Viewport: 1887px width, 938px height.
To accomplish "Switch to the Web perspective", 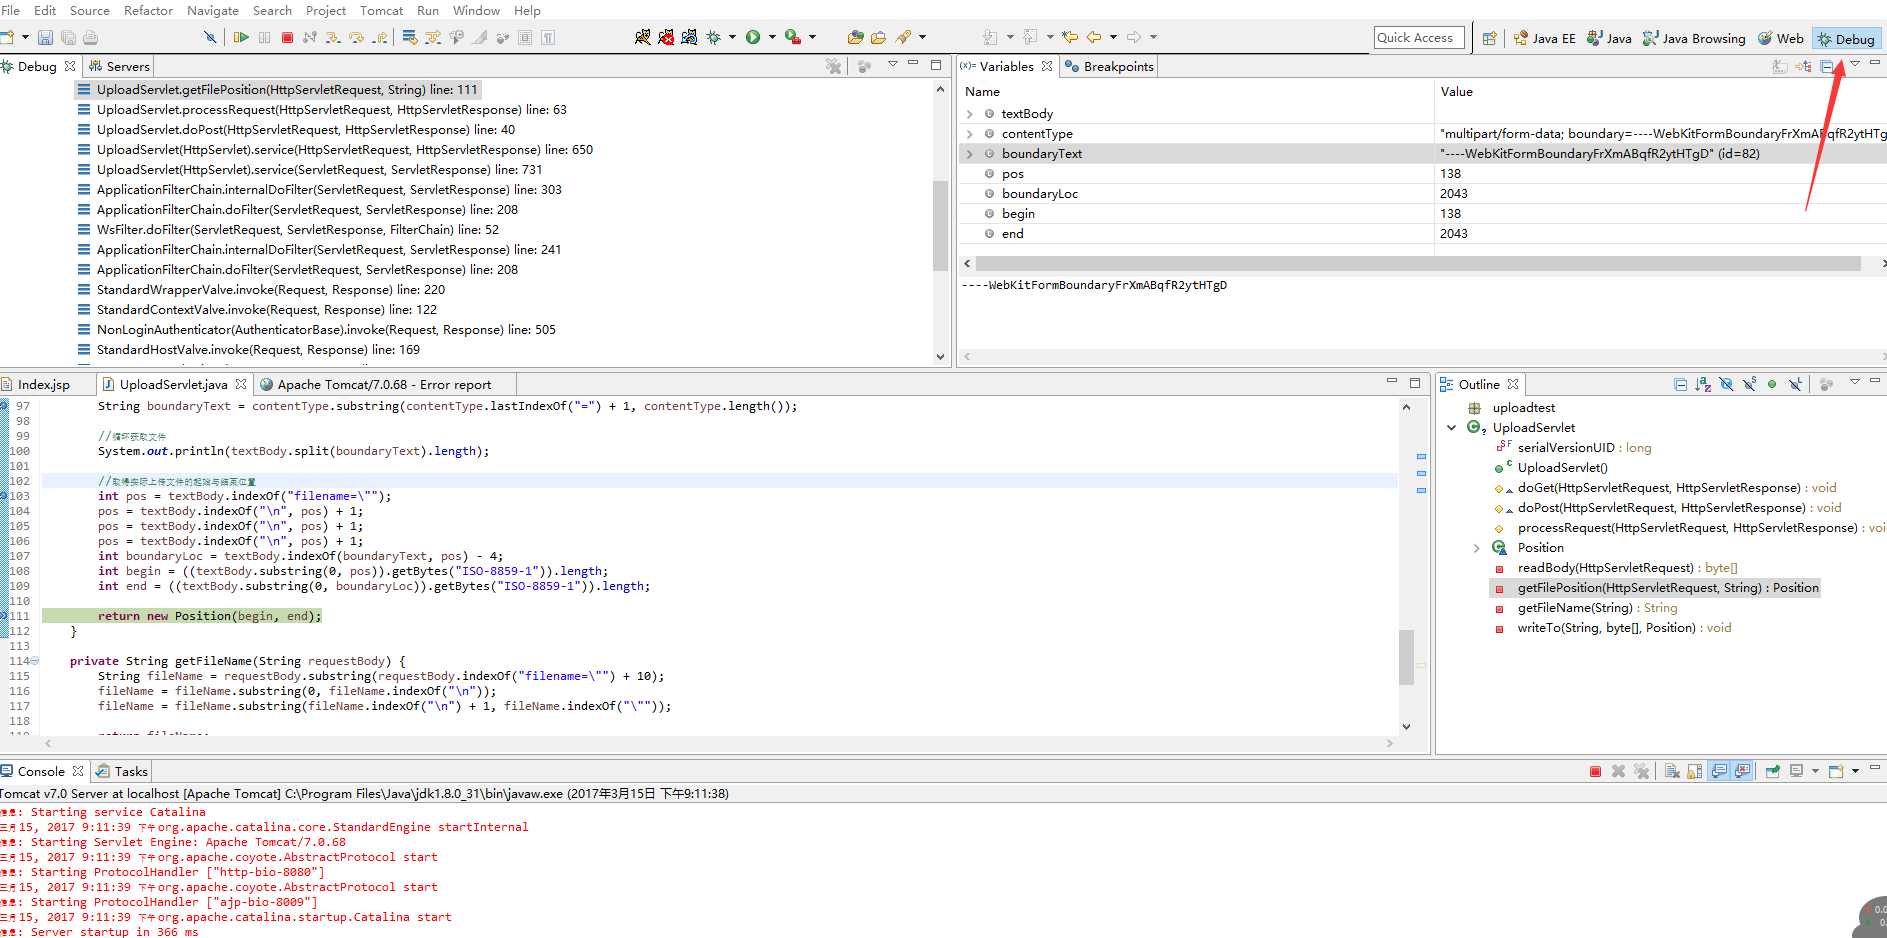I will (x=1781, y=38).
